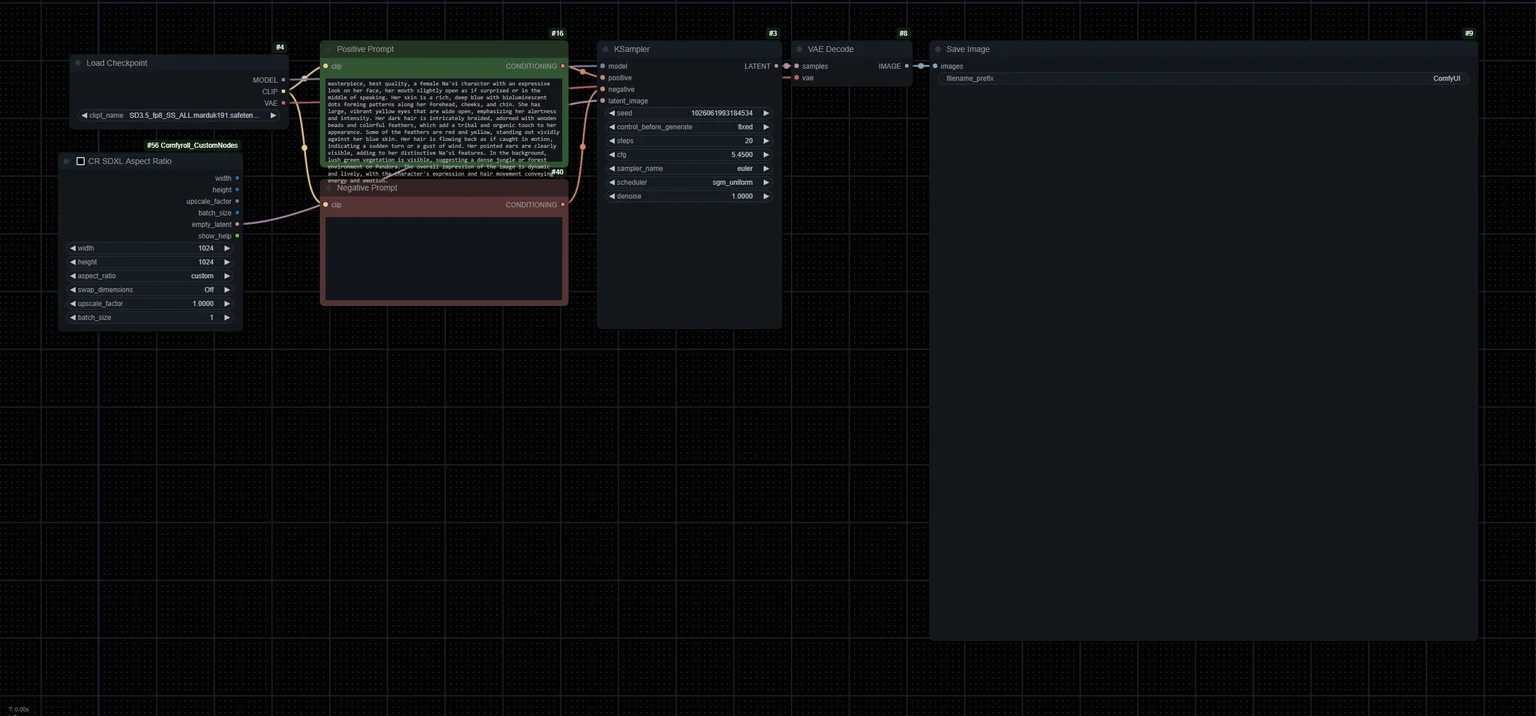Image resolution: width=1536 pixels, height=716 pixels.
Task: Click the seed value 1026061993184534
Action: click(721, 113)
